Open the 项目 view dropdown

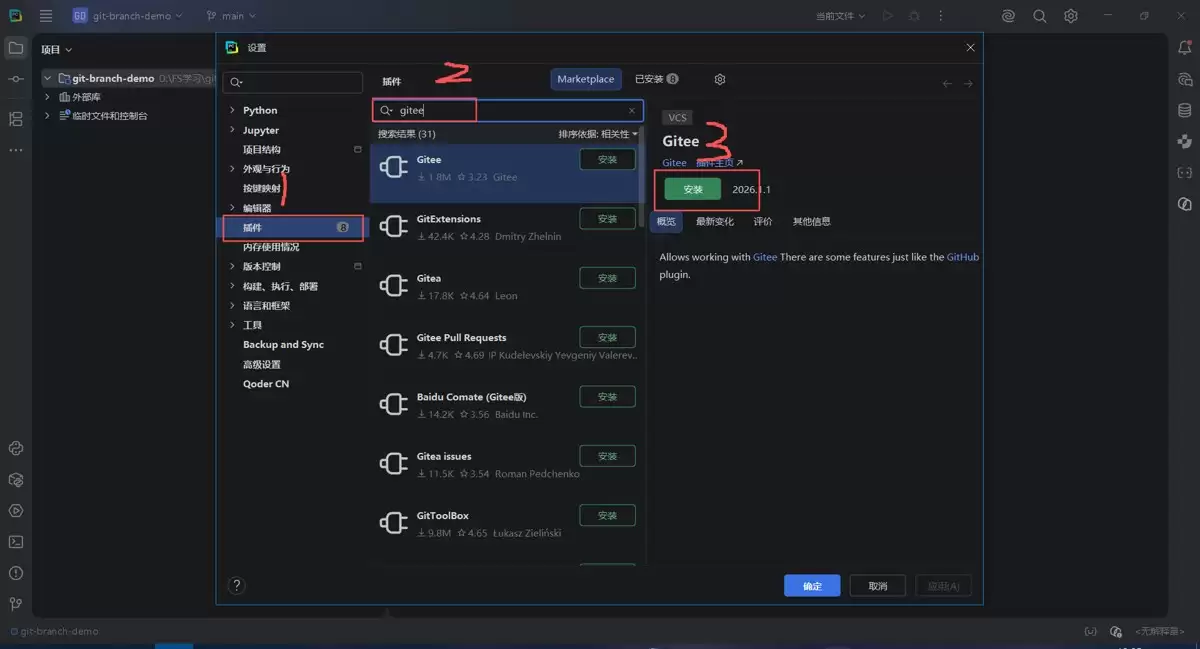(56, 49)
